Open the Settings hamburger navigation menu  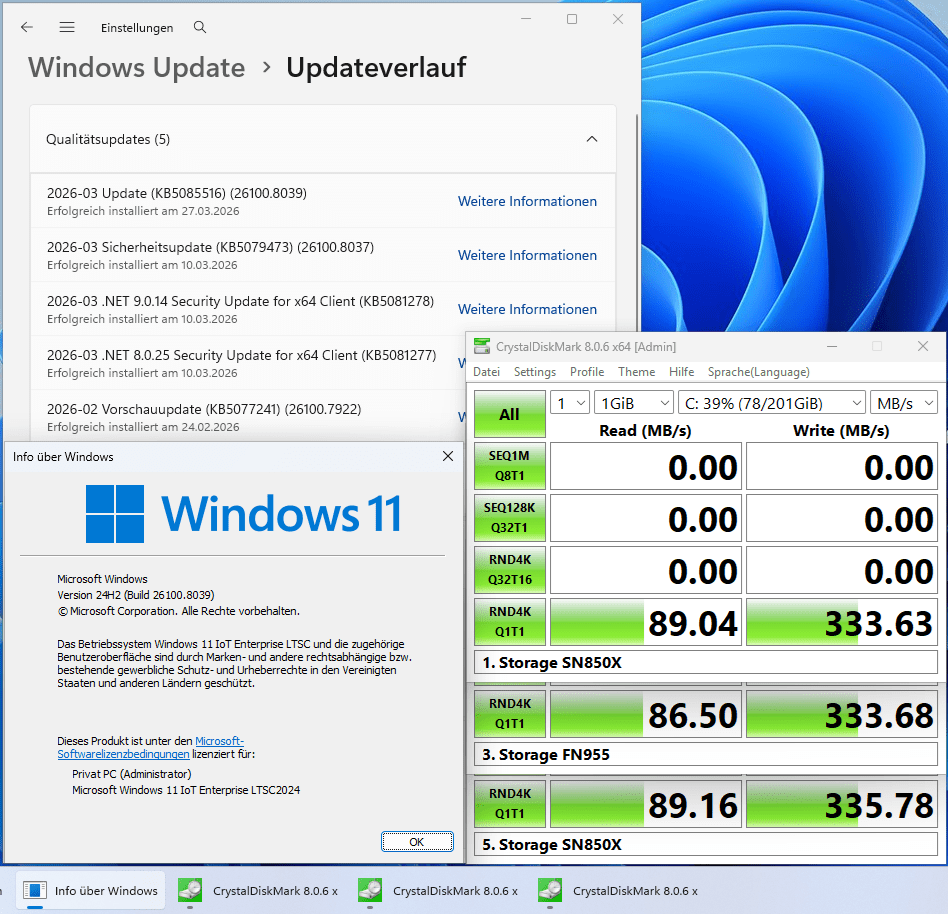coord(67,27)
